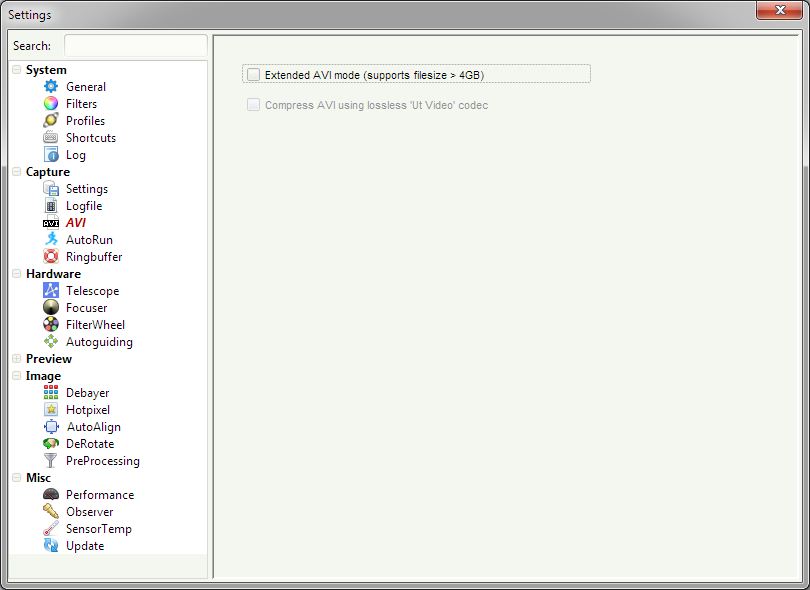Click the Update icon
Image resolution: width=810 pixels, height=590 pixels.
click(x=51, y=546)
